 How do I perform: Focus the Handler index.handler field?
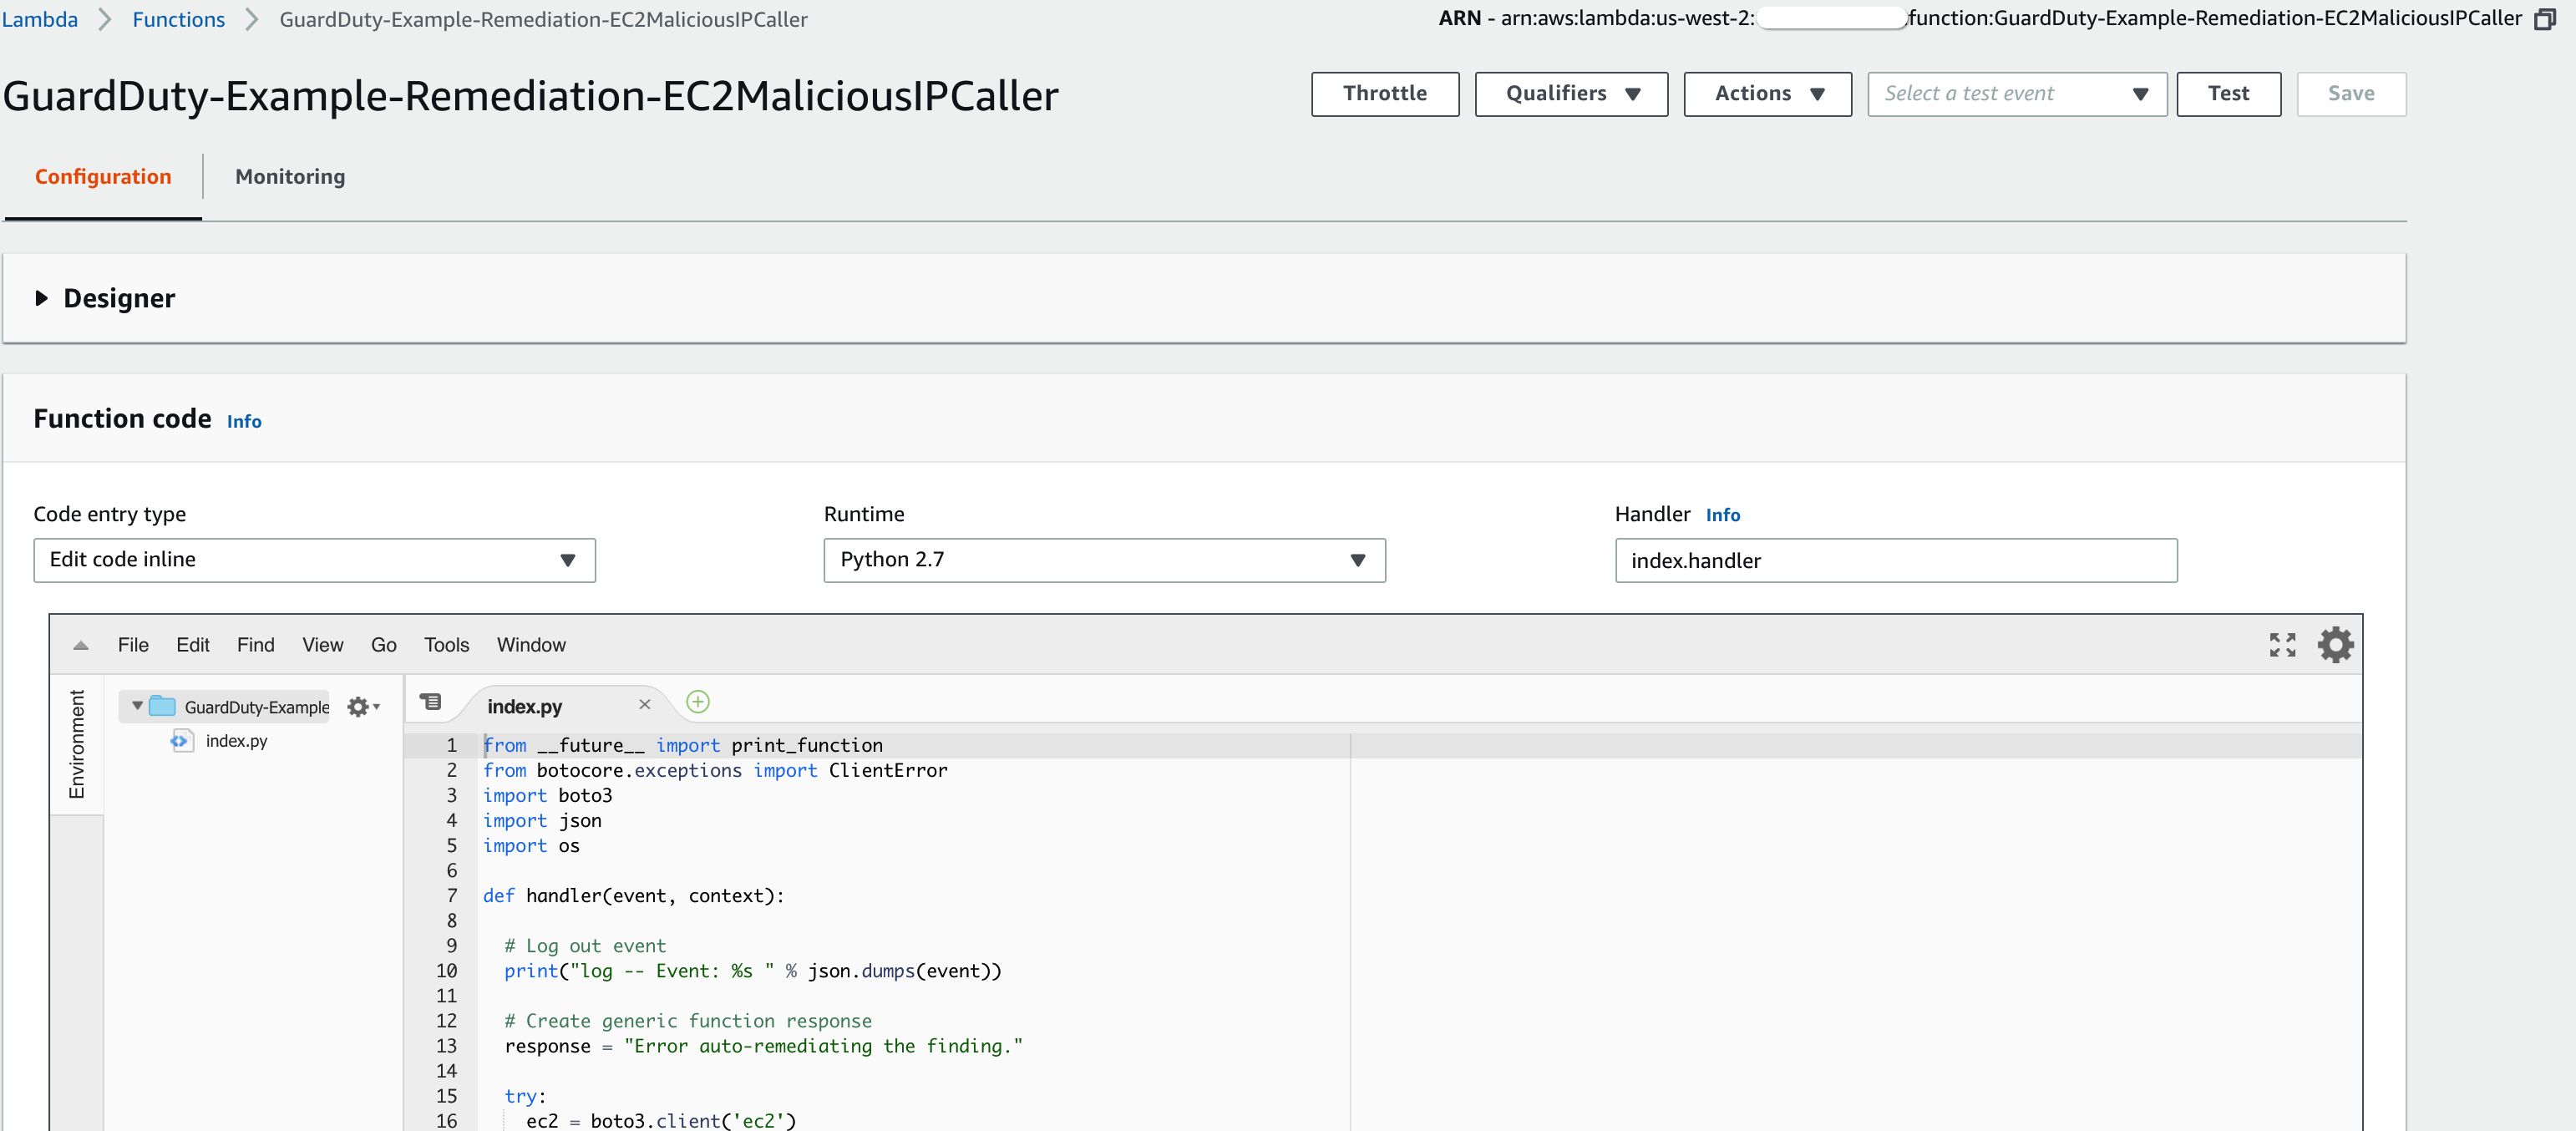click(x=1896, y=560)
